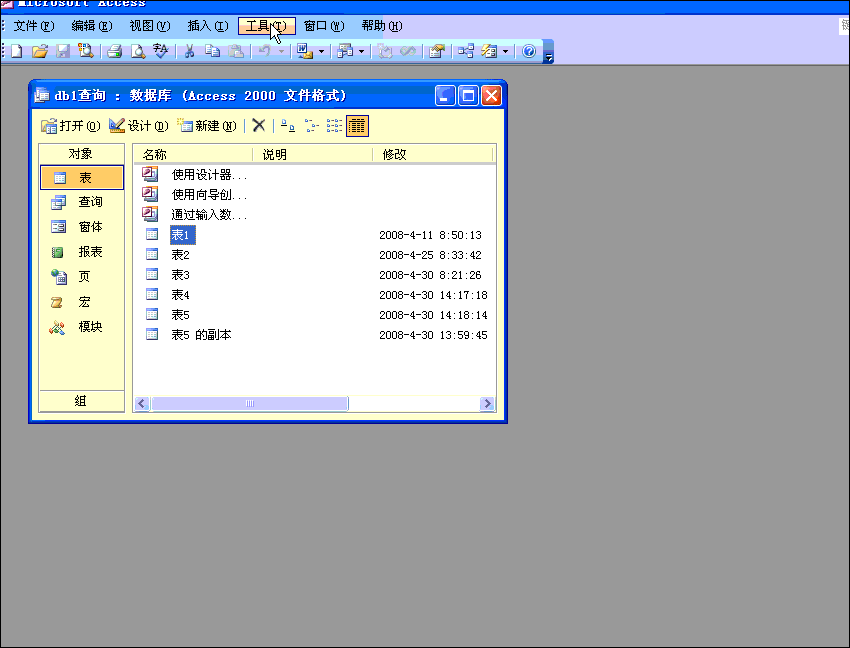Image resolution: width=850 pixels, height=648 pixels.
Task: Open the 插入(I) menu
Action: (x=208, y=26)
